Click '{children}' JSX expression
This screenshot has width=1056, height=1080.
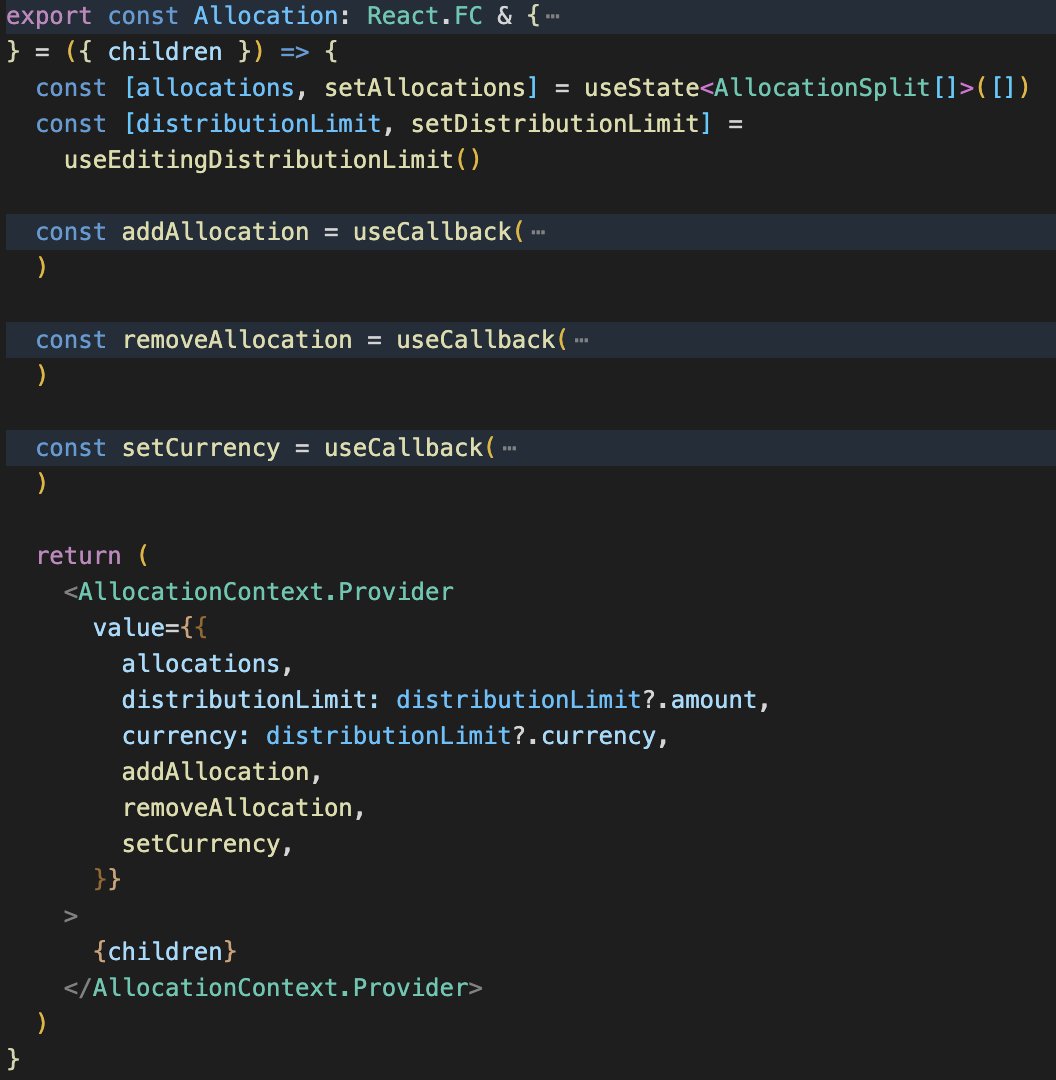tap(165, 952)
